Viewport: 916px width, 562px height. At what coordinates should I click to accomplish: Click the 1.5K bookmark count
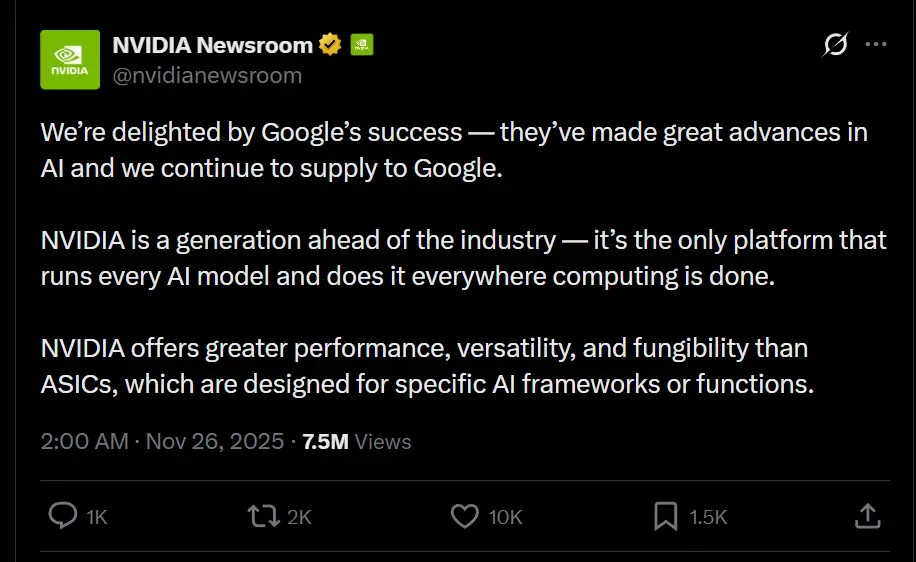[x=708, y=517]
